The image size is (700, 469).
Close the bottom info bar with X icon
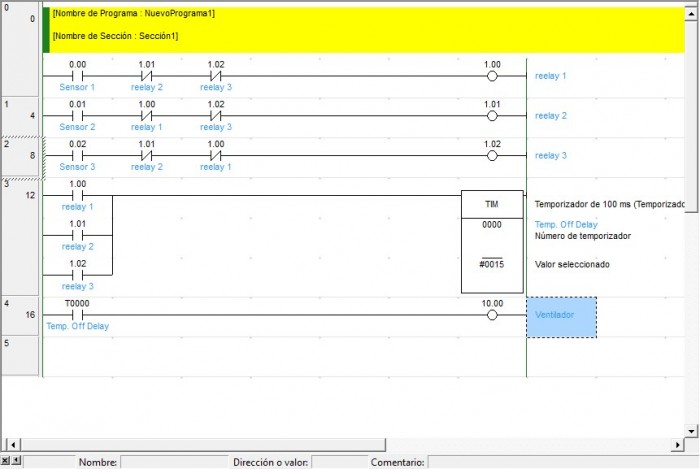5,460
